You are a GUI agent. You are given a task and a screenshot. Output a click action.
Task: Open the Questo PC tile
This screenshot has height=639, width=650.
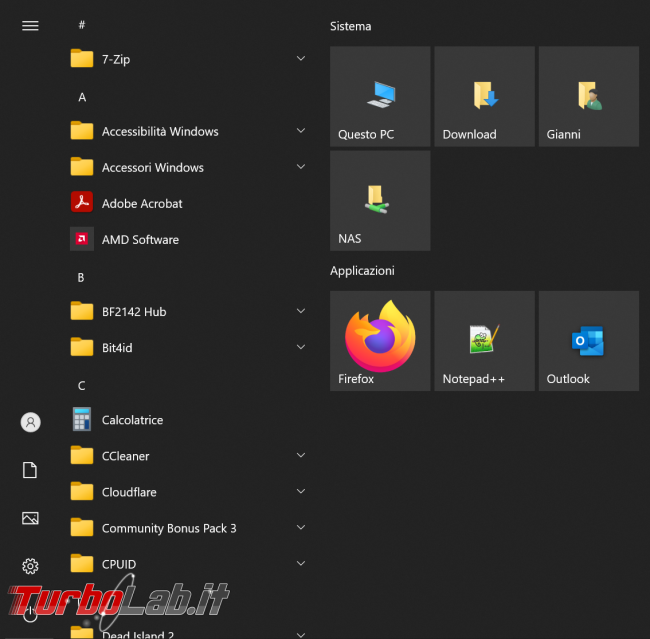pos(380,96)
